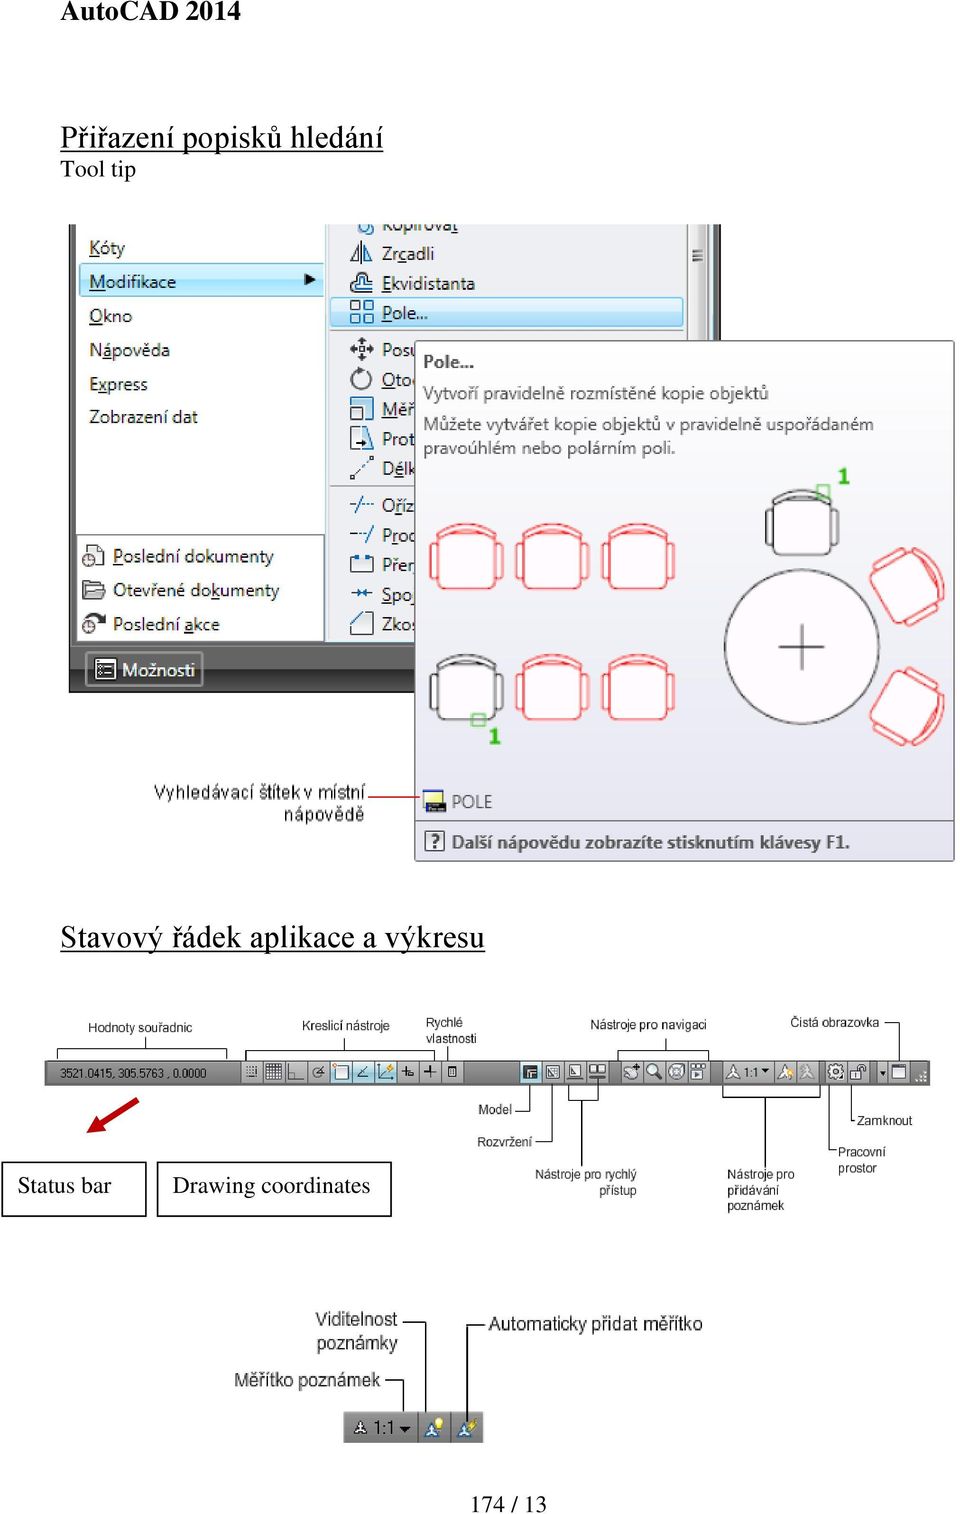Screen dimensions: 960x1514
Task: Select the Pan hand navigation tool
Action: coord(632,1072)
